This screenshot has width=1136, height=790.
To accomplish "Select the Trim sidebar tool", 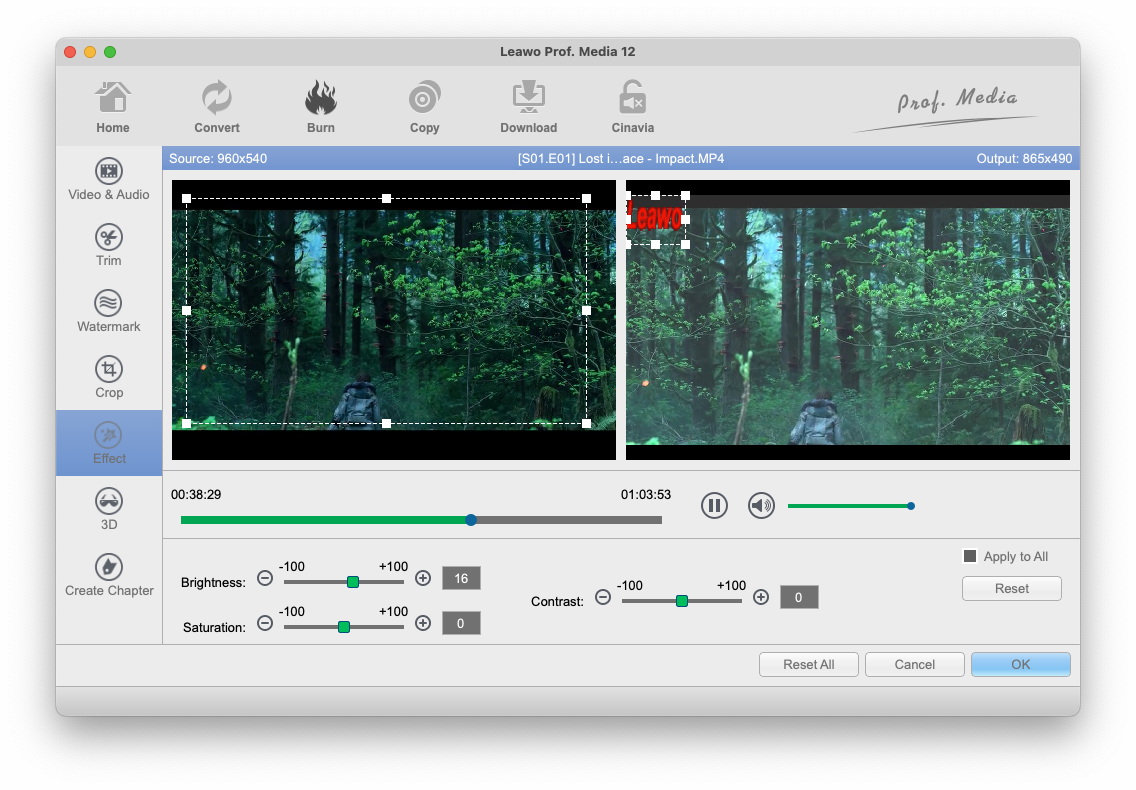I will 109,245.
